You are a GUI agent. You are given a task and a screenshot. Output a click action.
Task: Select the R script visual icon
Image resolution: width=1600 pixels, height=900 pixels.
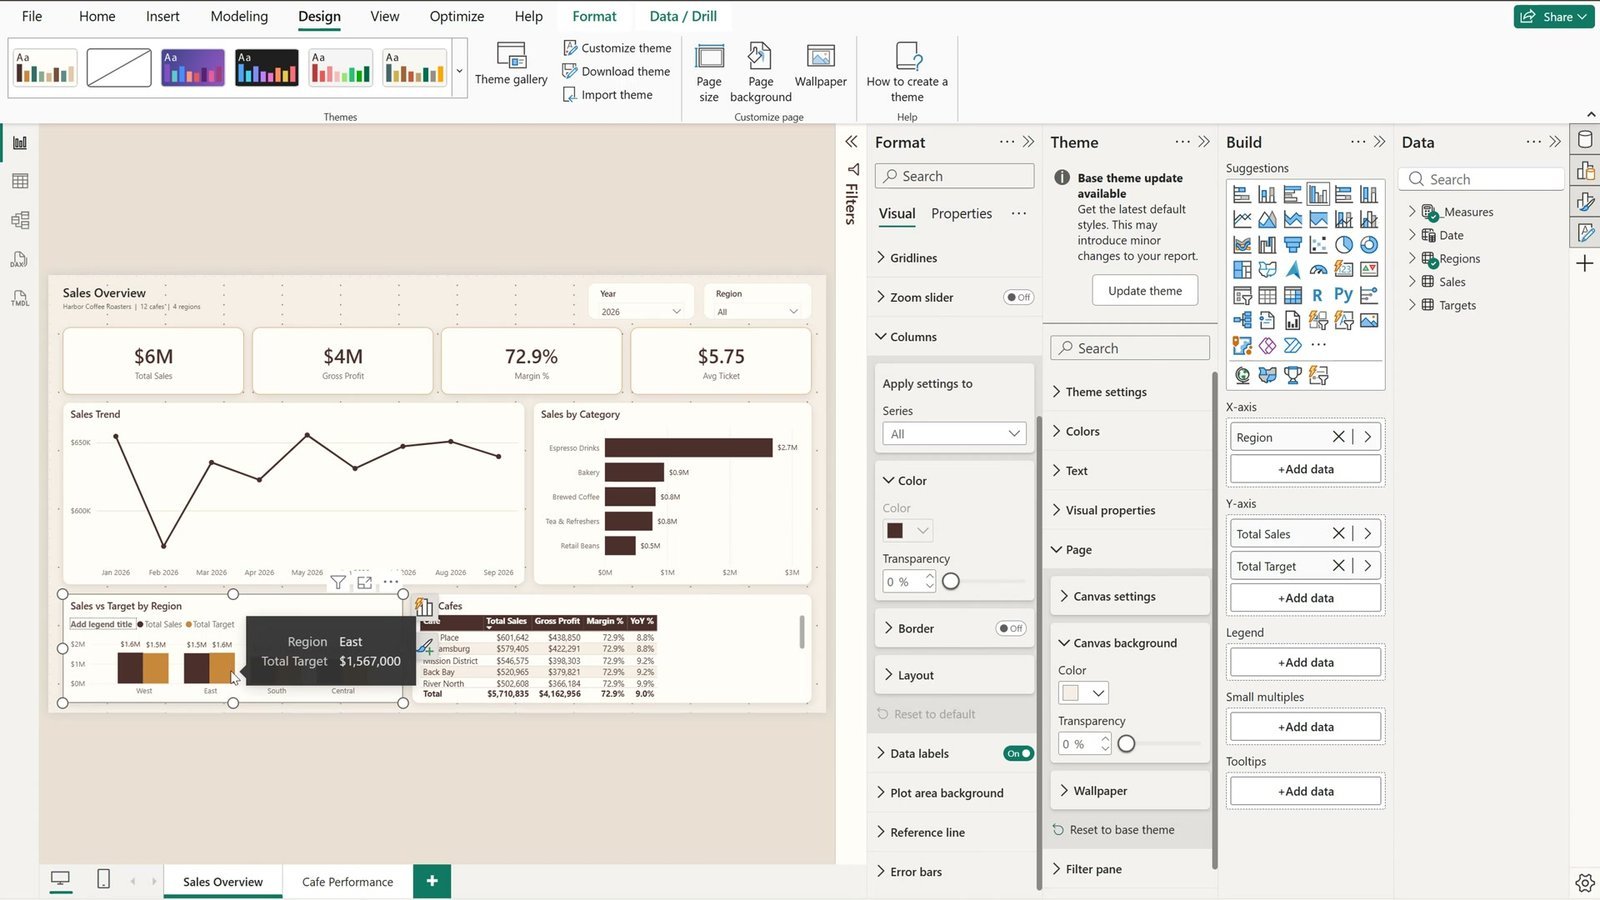(1317, 295)
